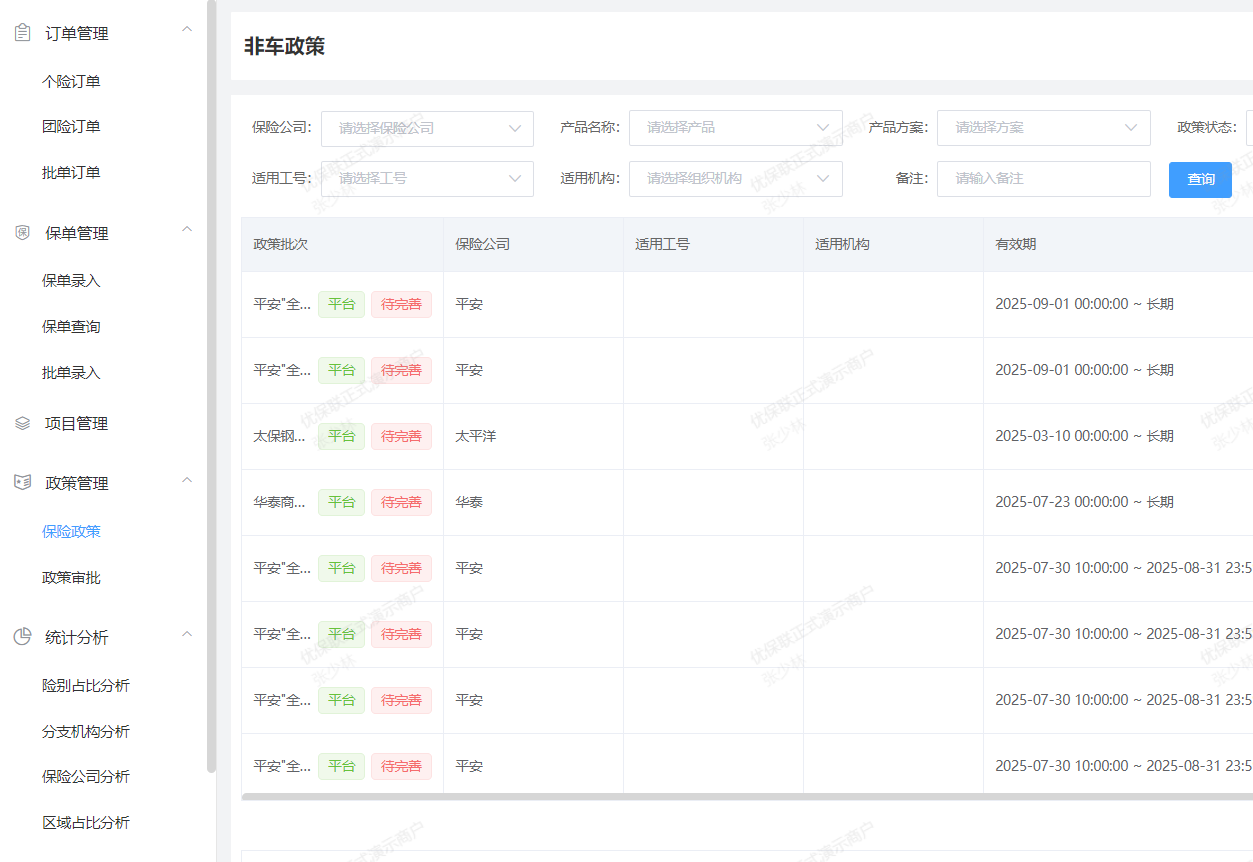Open 个险订单 in the sidebar
The width and height of the screenshot is (1253, 862).
click(x=71, y=82)
